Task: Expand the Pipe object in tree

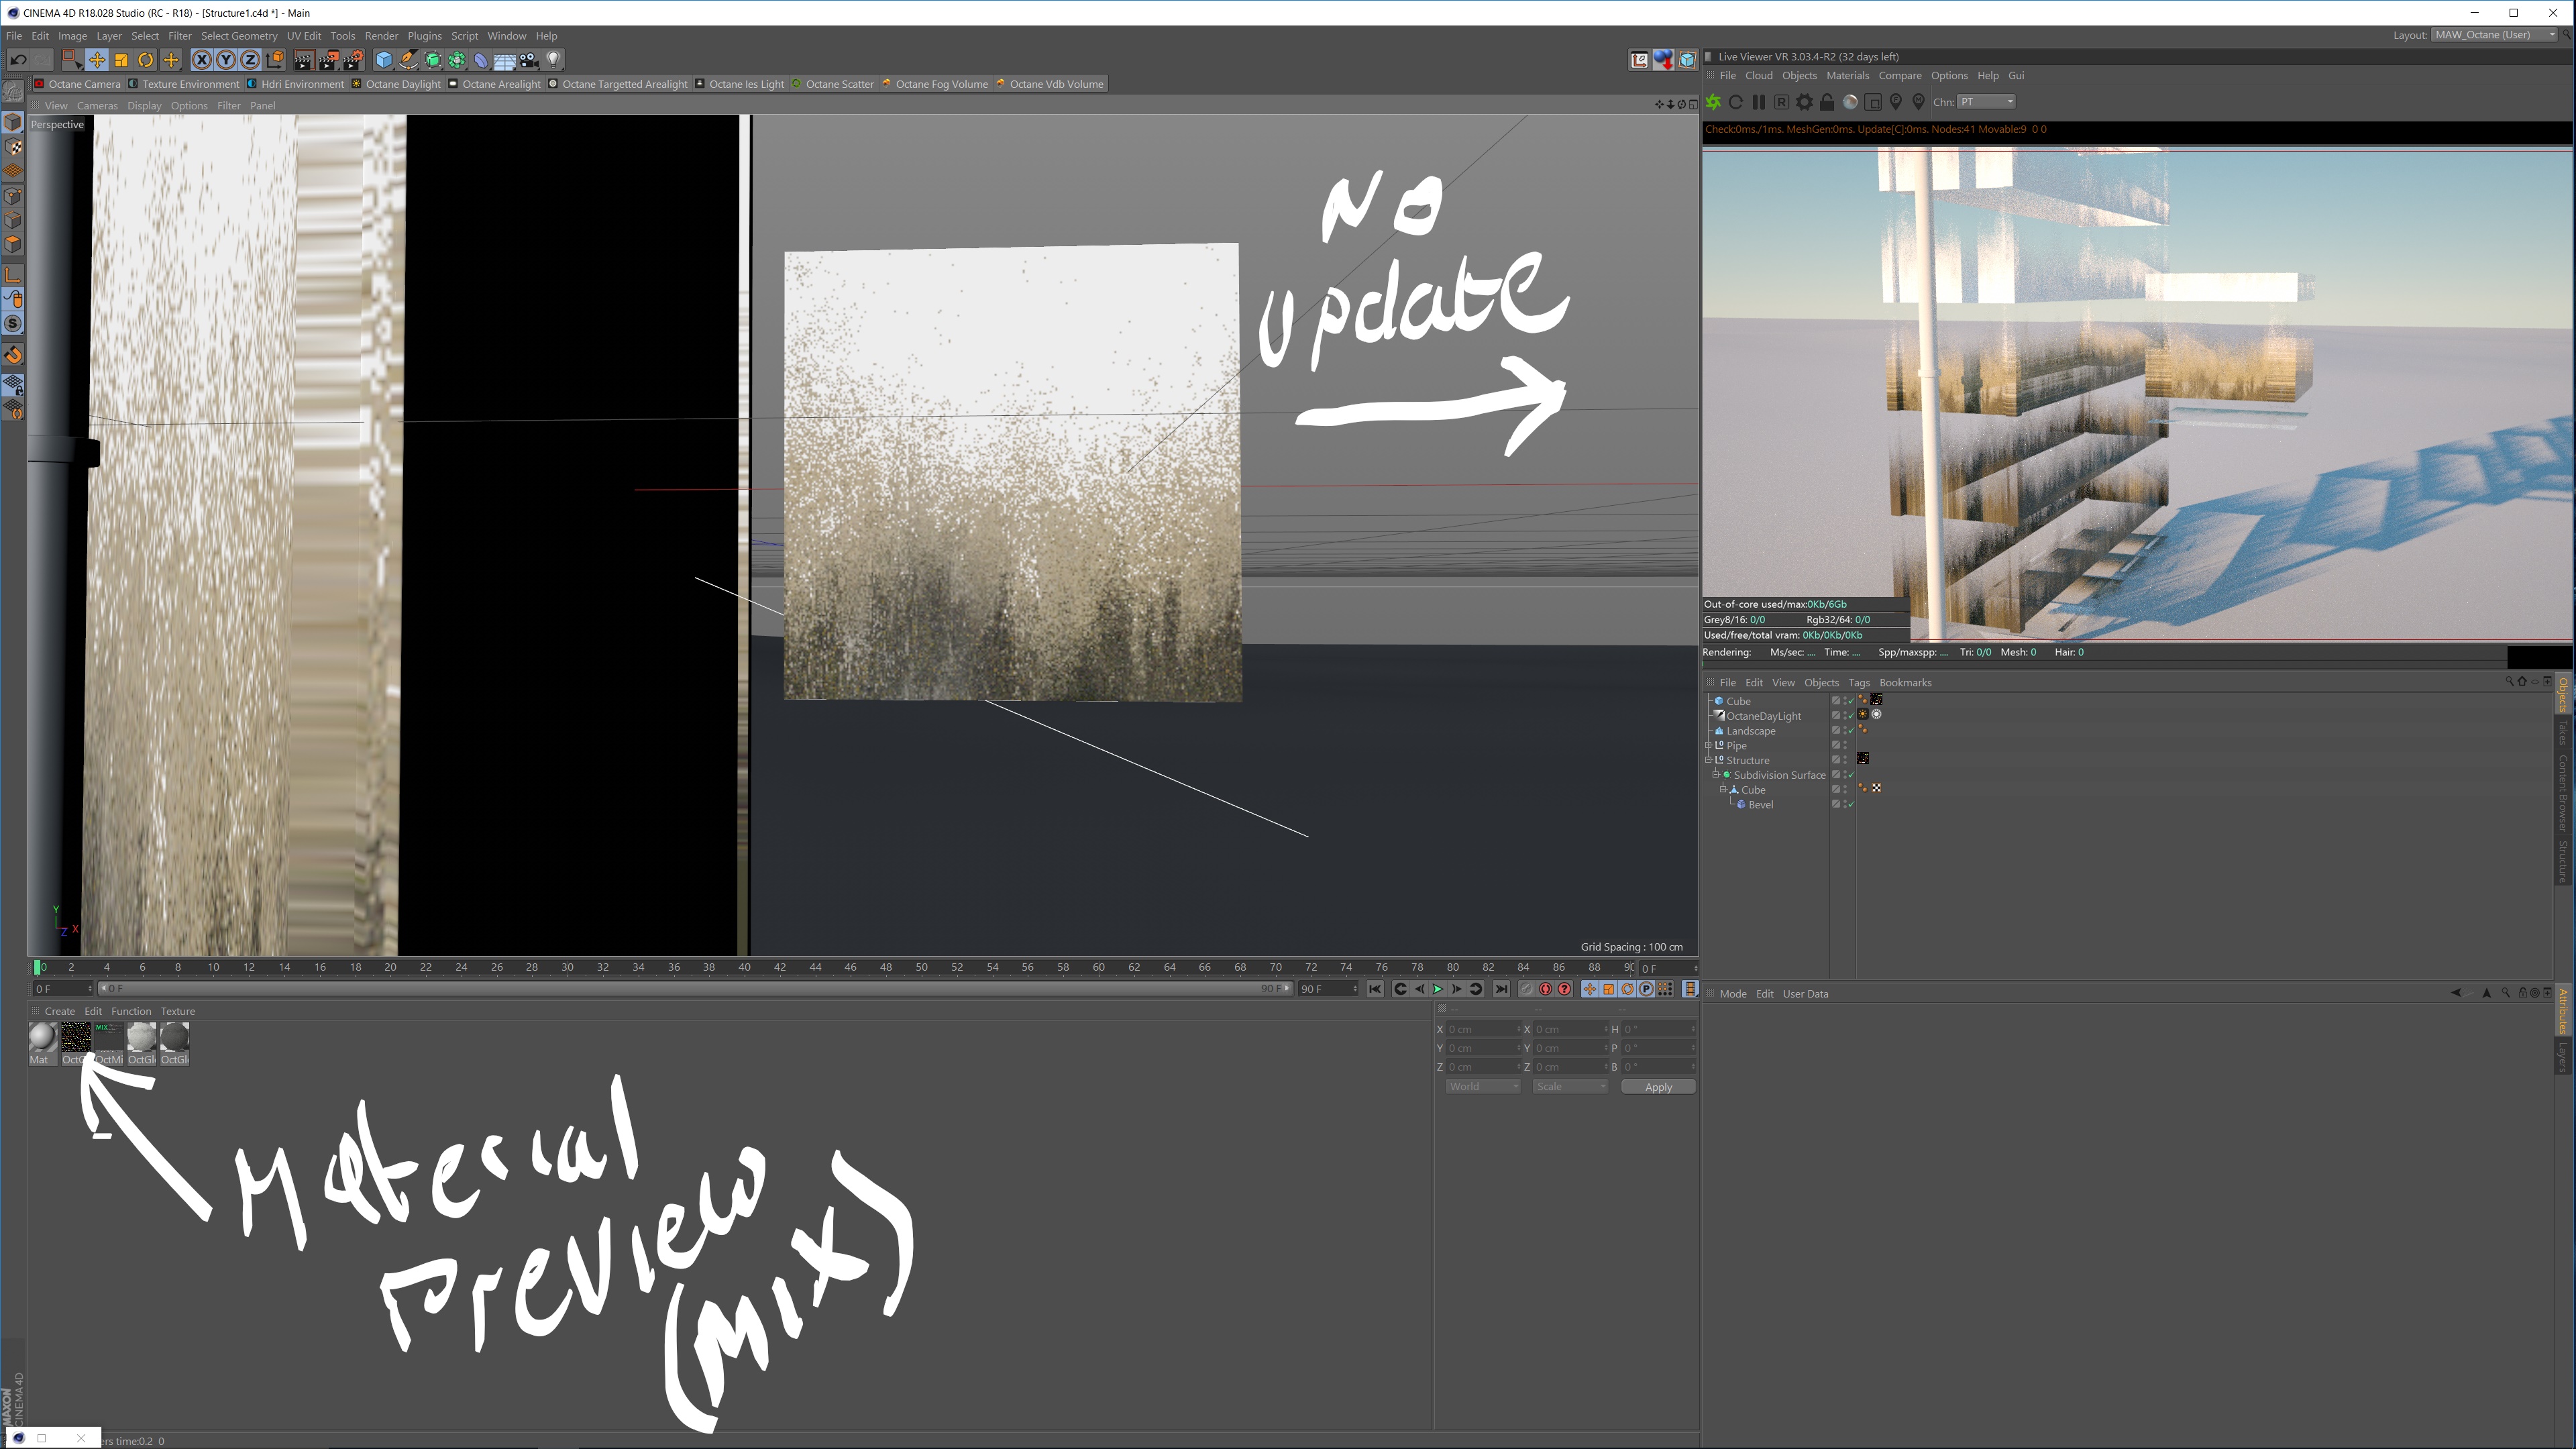Action: 1709,746
